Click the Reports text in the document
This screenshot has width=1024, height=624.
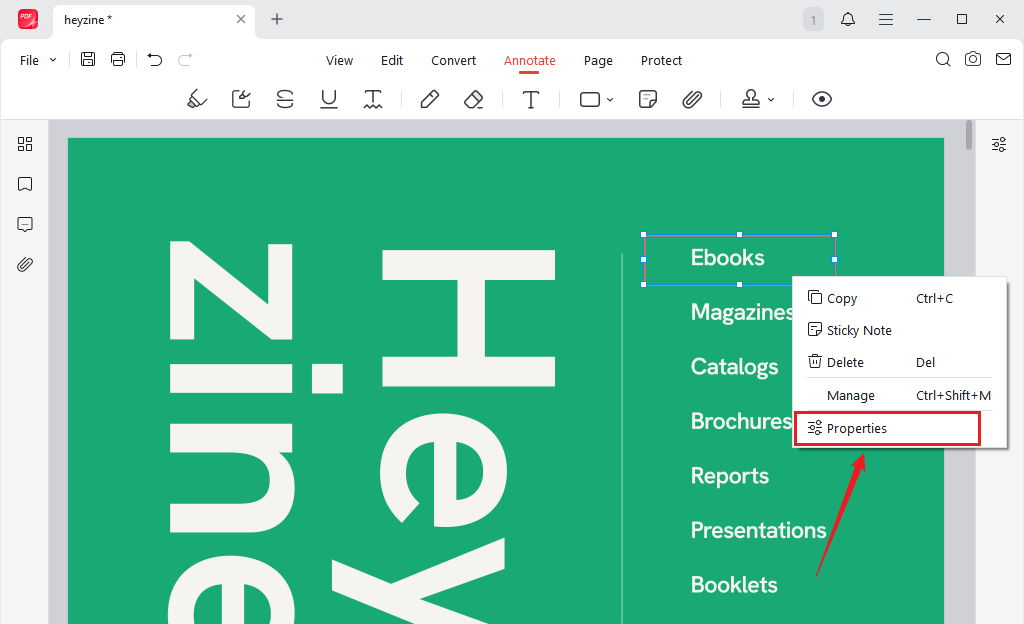coord(730,476)
